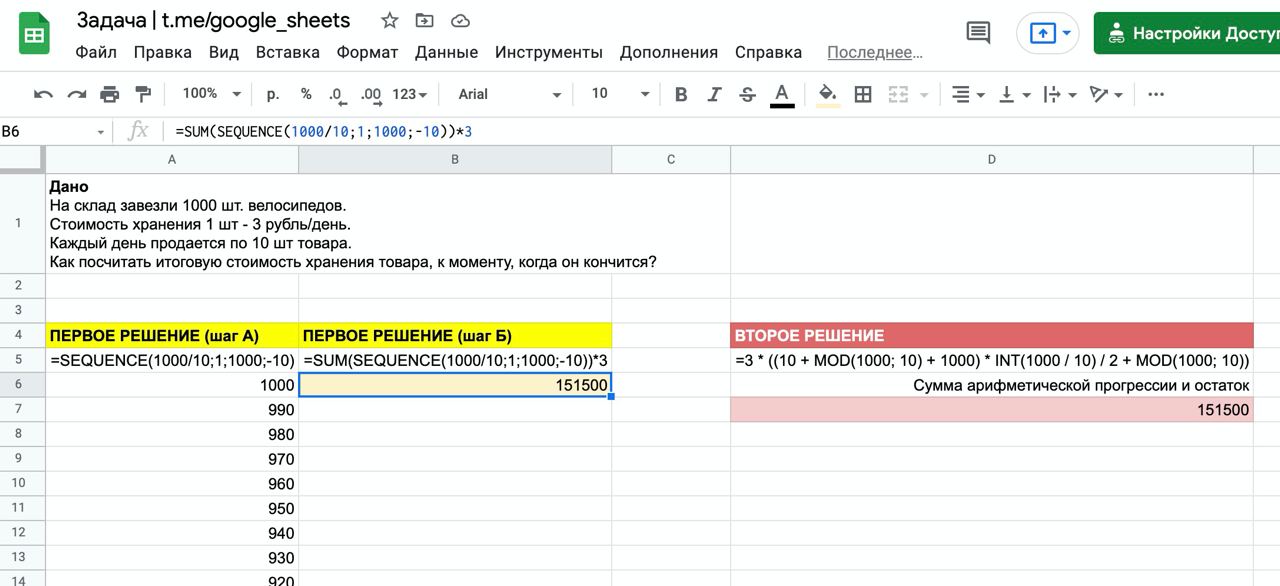Open the horizontal align dropdown
Screen dimensions: 1280x586
(968, 94)
